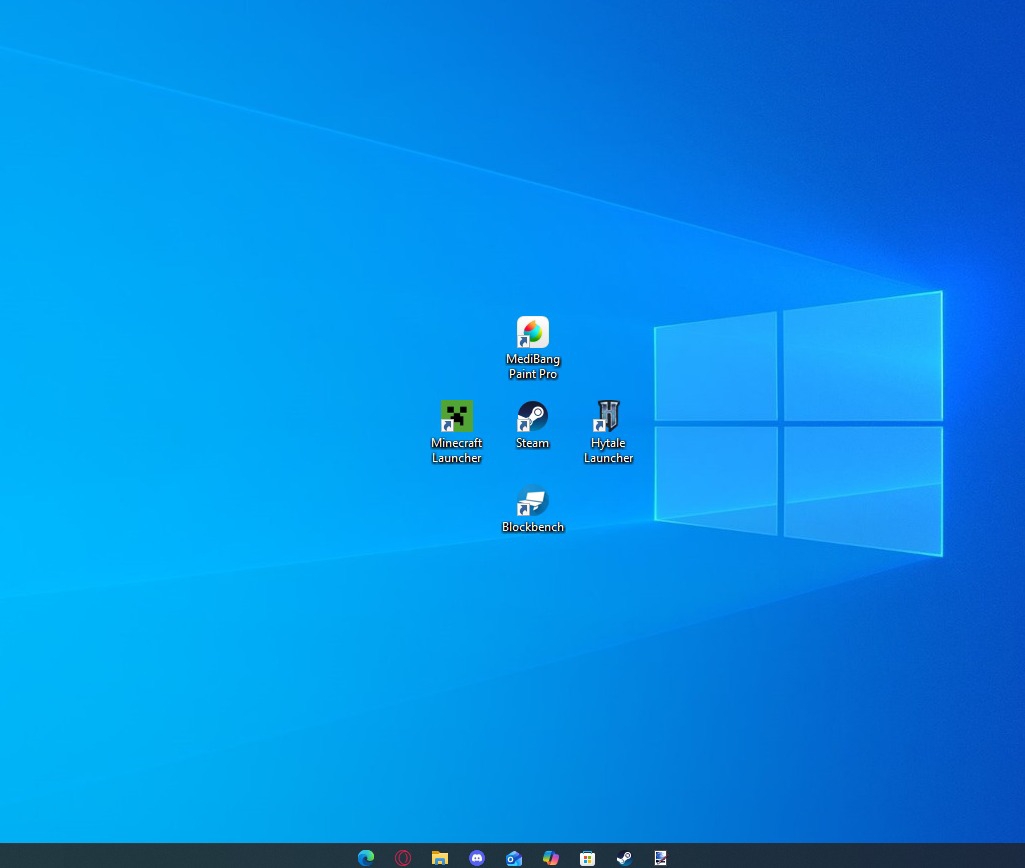The height and width of the screenshot is (868, 1025).
Task: Select the MediBang Paint Pro desktop shortcut icon
Action: tap(533, 332)
